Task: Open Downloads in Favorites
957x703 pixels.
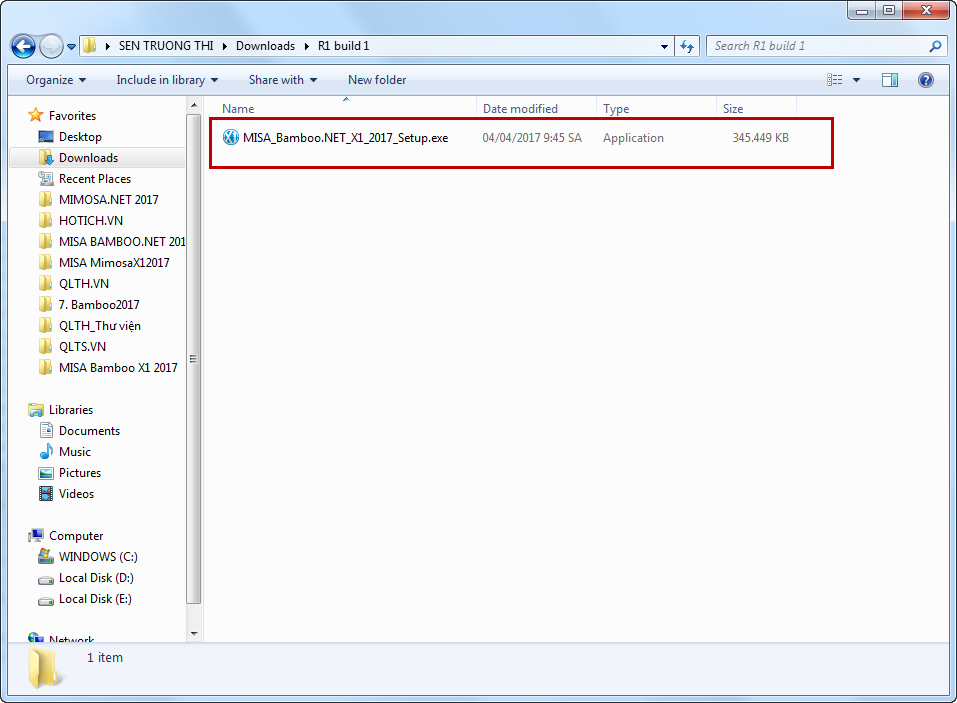Action: tap(88, 157)
